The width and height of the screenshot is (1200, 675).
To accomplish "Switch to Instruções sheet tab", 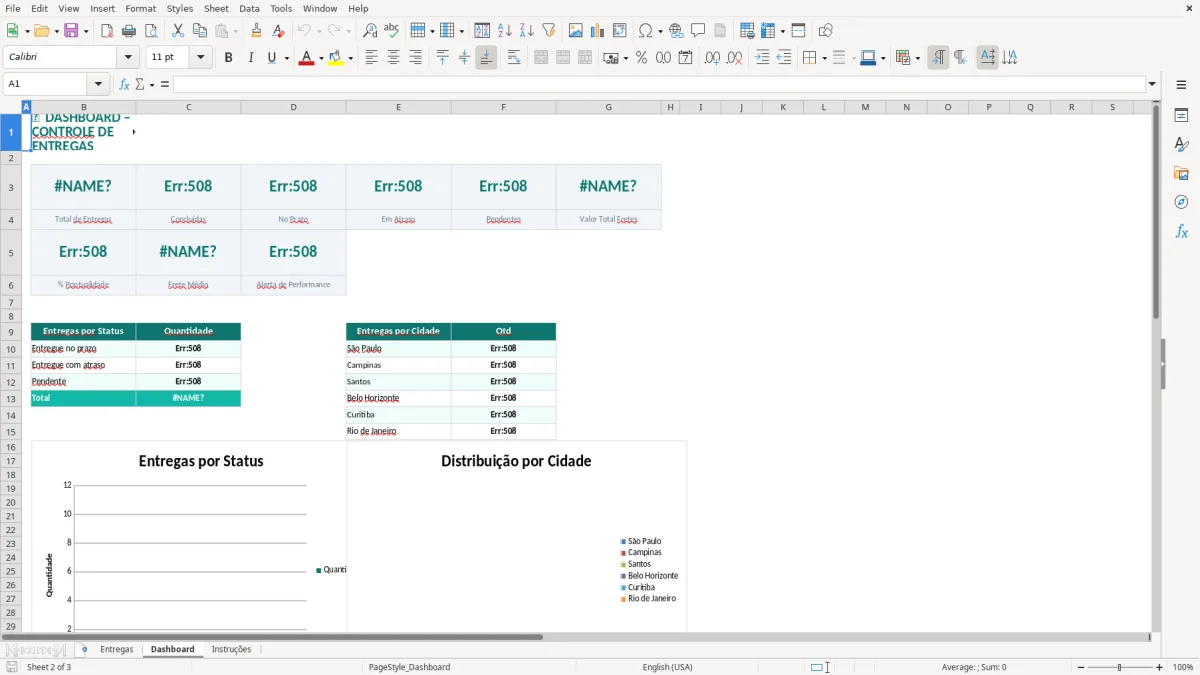I will click(x=231, y=649).
